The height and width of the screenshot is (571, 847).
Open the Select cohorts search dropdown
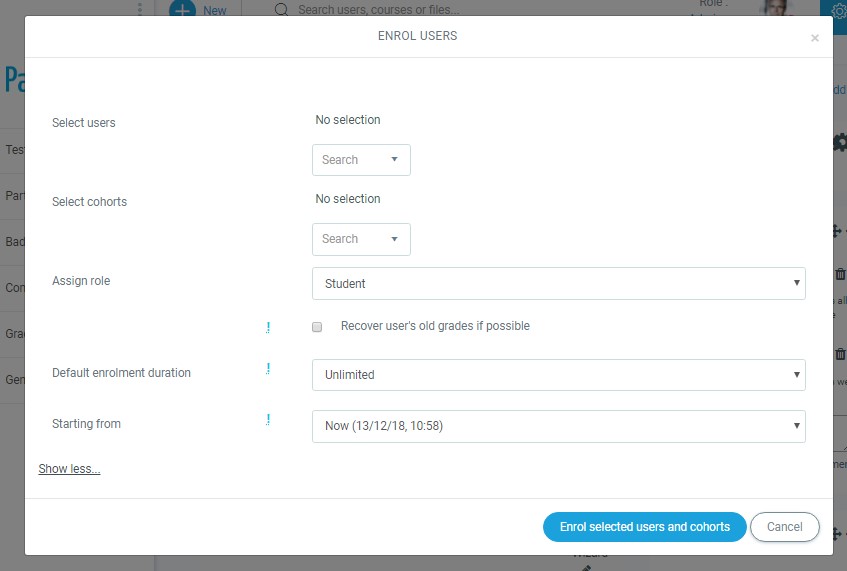pyautogui.click(x=361, y=240)
